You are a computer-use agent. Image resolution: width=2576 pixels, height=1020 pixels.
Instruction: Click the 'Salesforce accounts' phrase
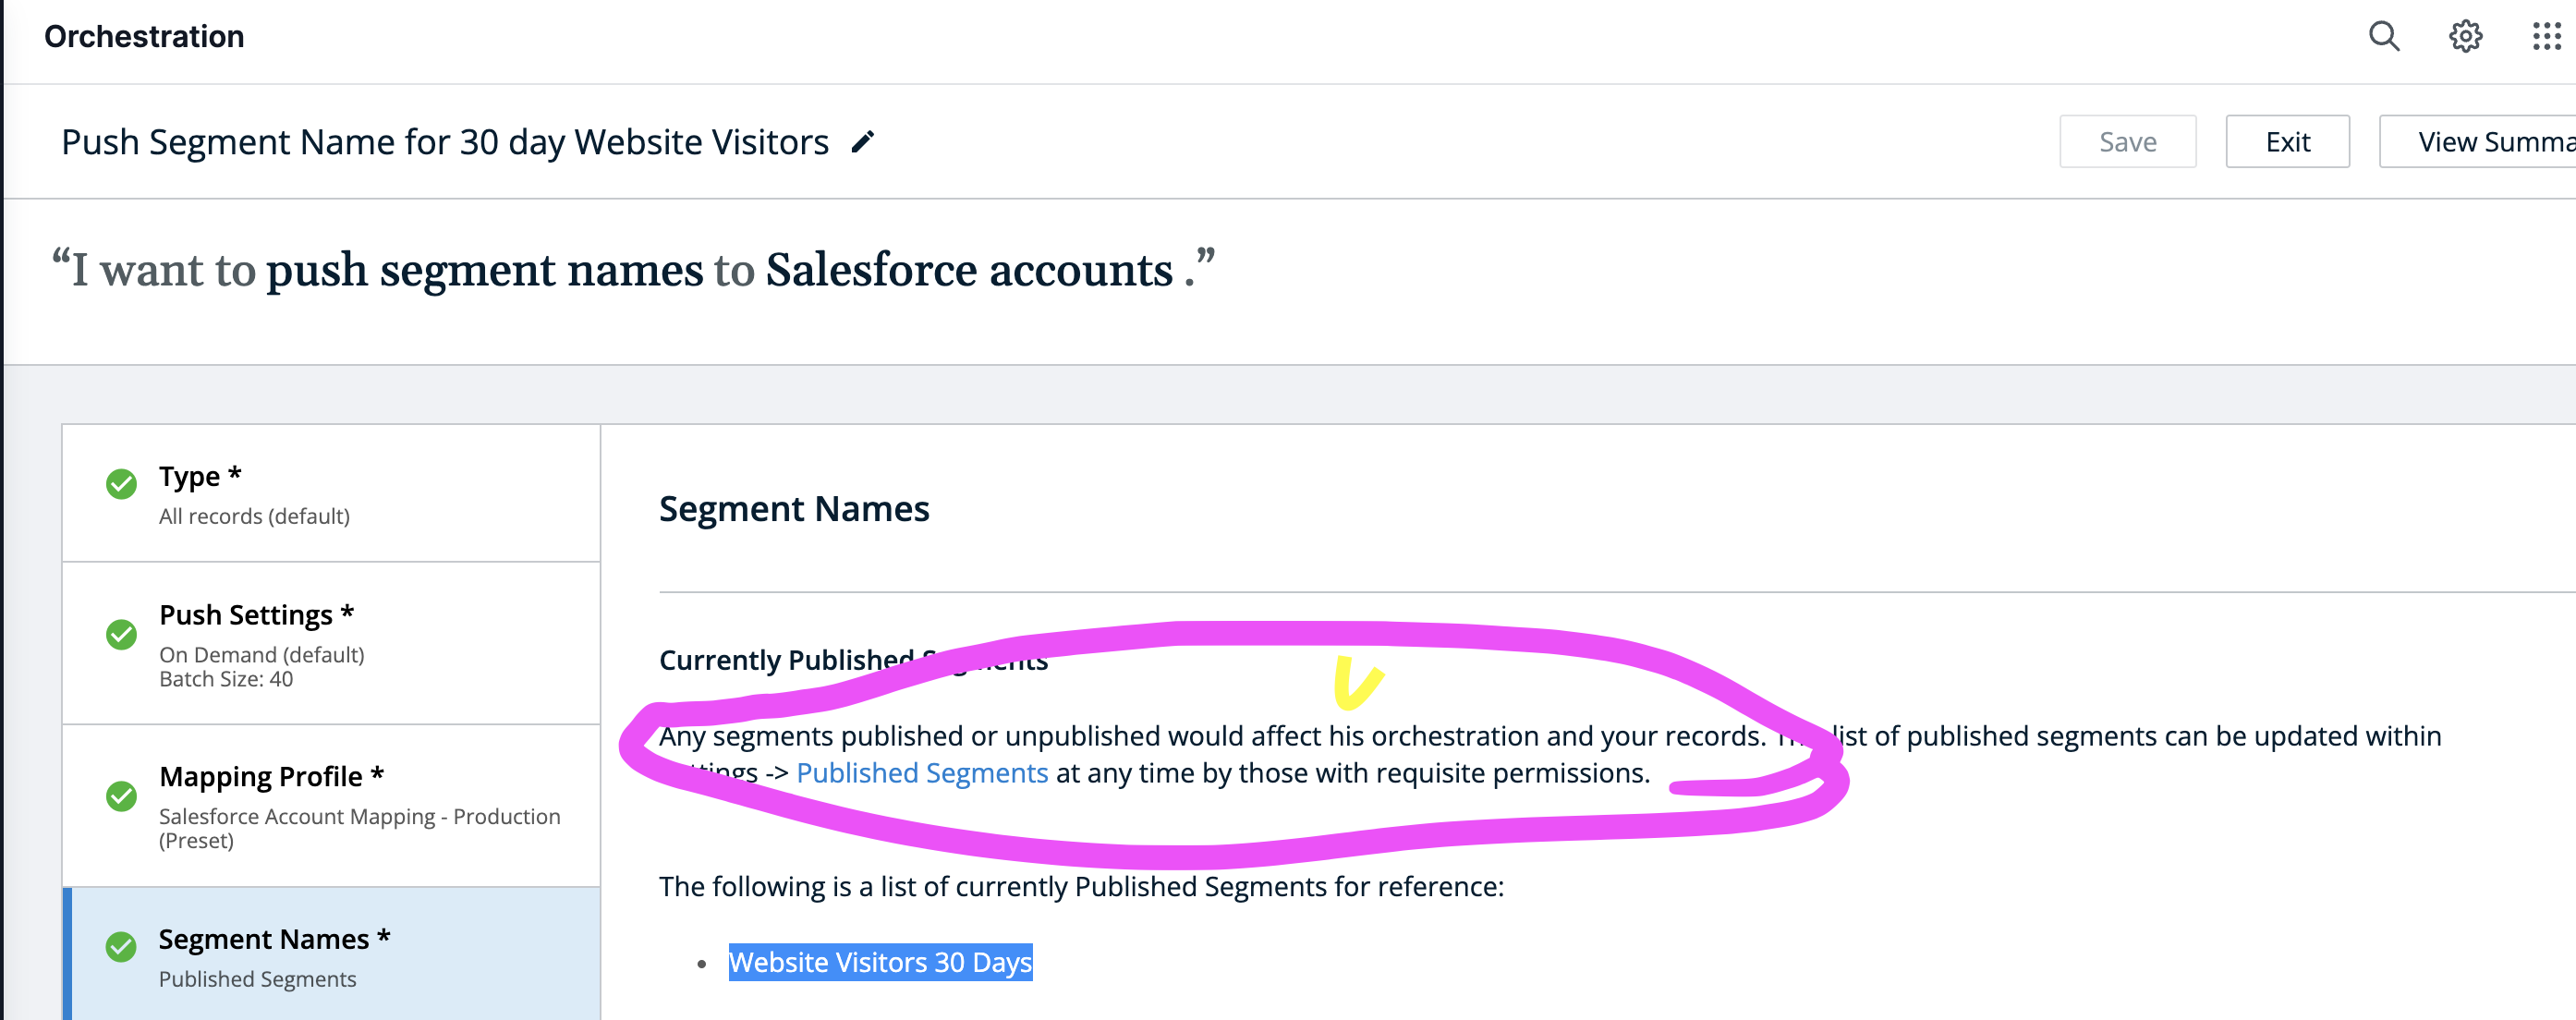pyautogui.click(x=969, y=271)
